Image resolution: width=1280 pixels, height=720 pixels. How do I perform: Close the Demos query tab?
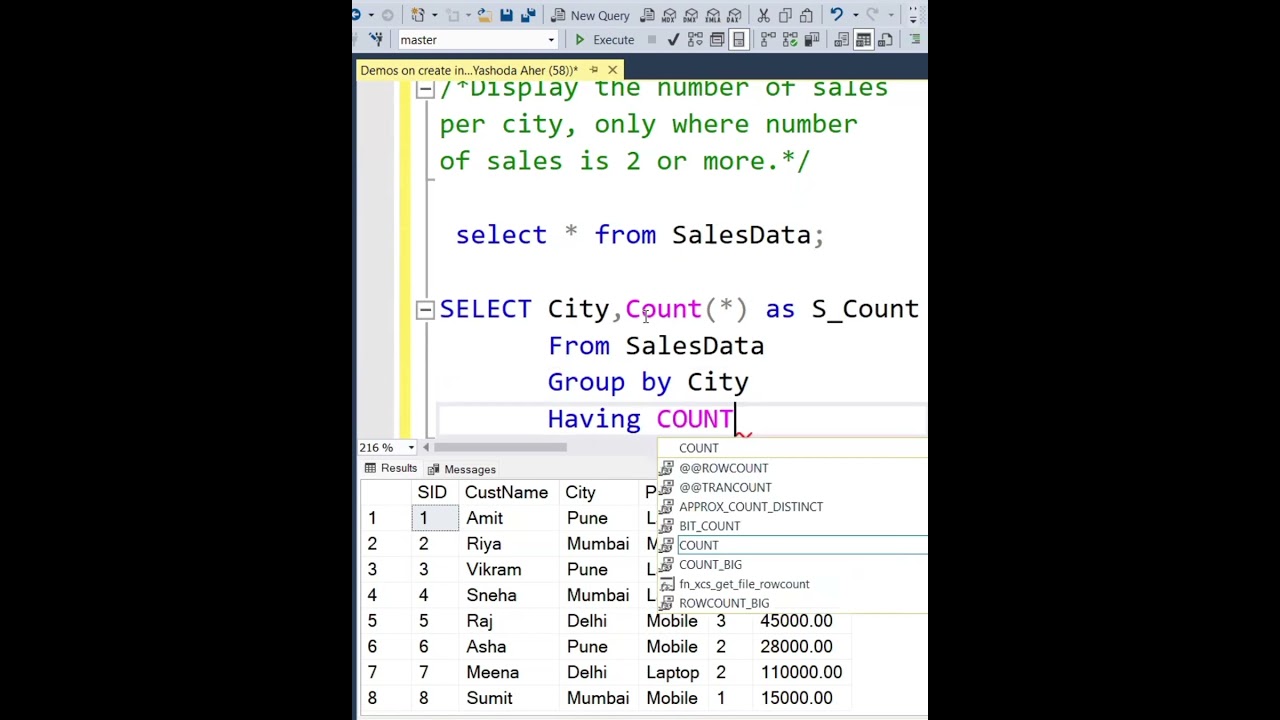612,70
